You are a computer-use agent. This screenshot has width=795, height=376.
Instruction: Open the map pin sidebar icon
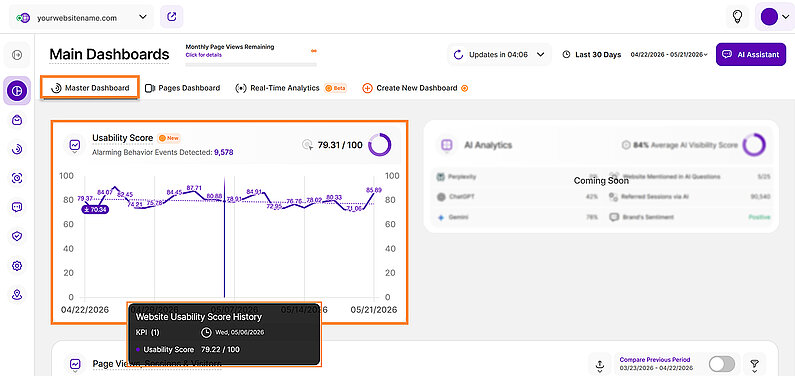pyautogui.click(x=17, y=295)
